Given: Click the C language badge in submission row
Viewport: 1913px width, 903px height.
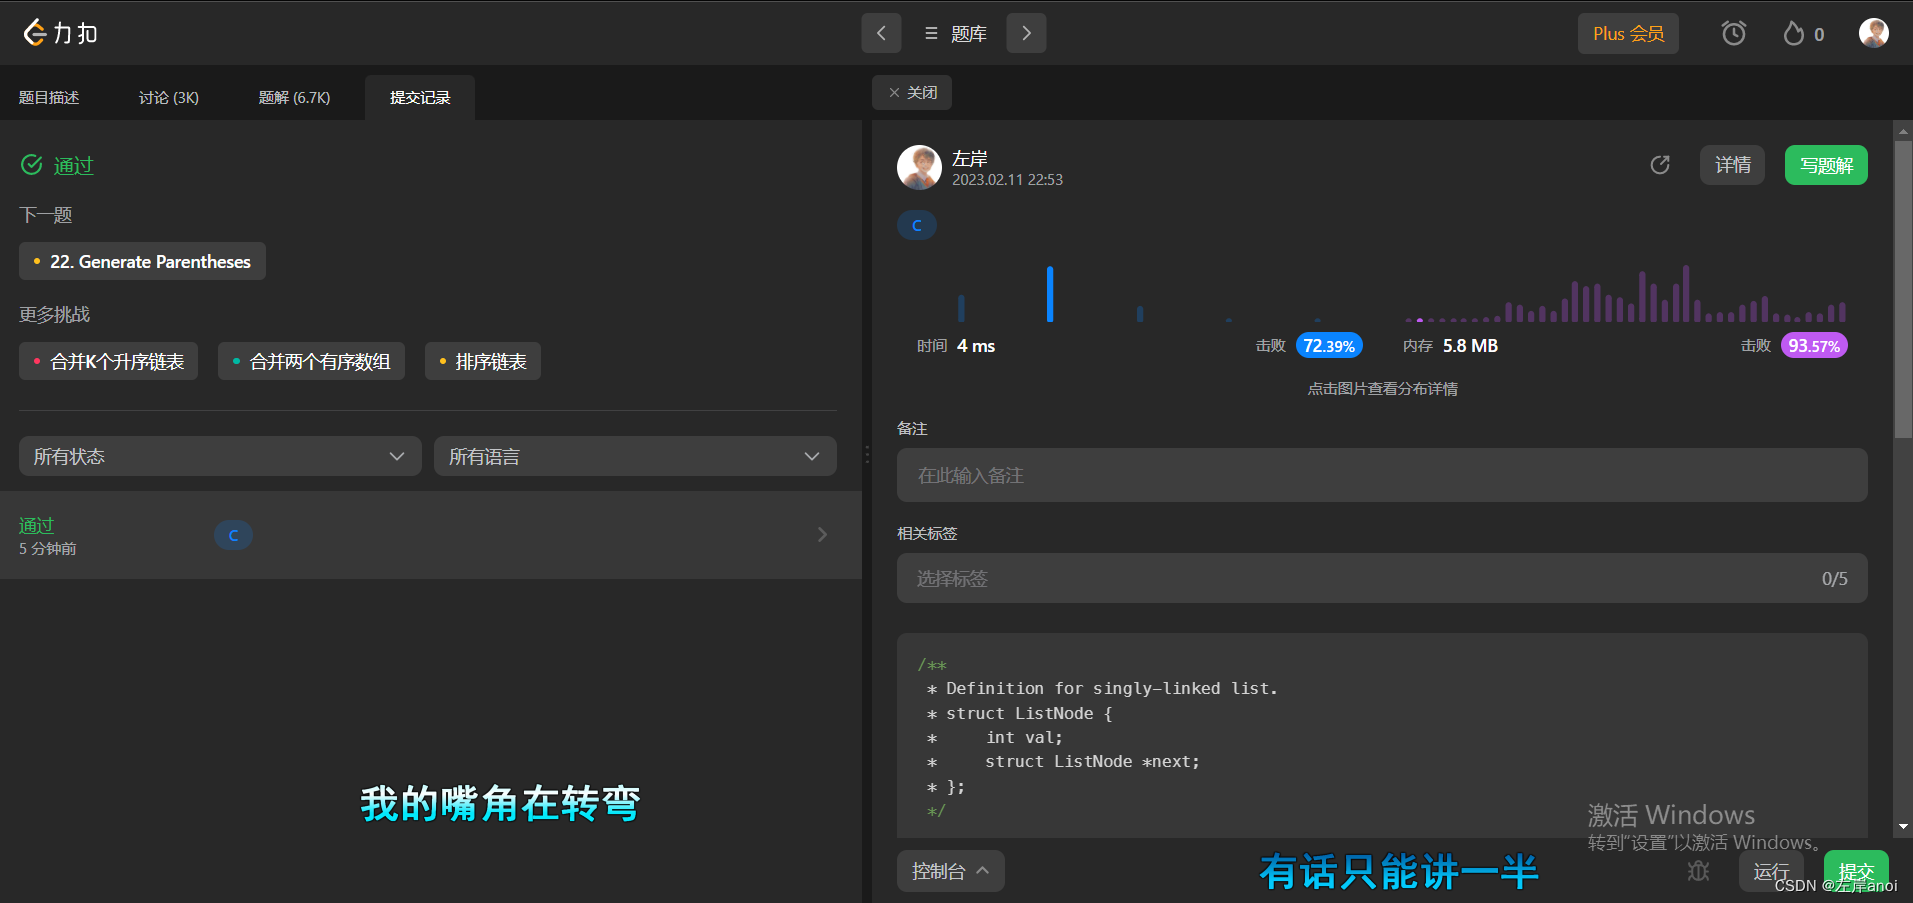Looking at the screenshot, I should point(233,535).
